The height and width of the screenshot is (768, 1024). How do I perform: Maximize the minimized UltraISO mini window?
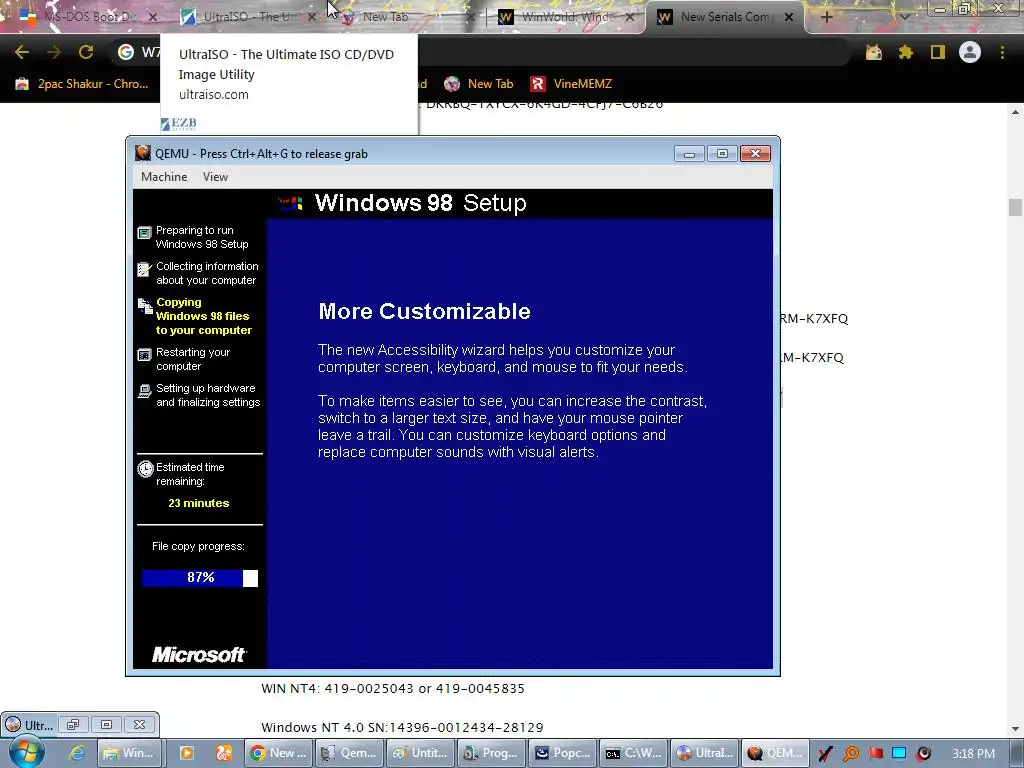(106, 725)
